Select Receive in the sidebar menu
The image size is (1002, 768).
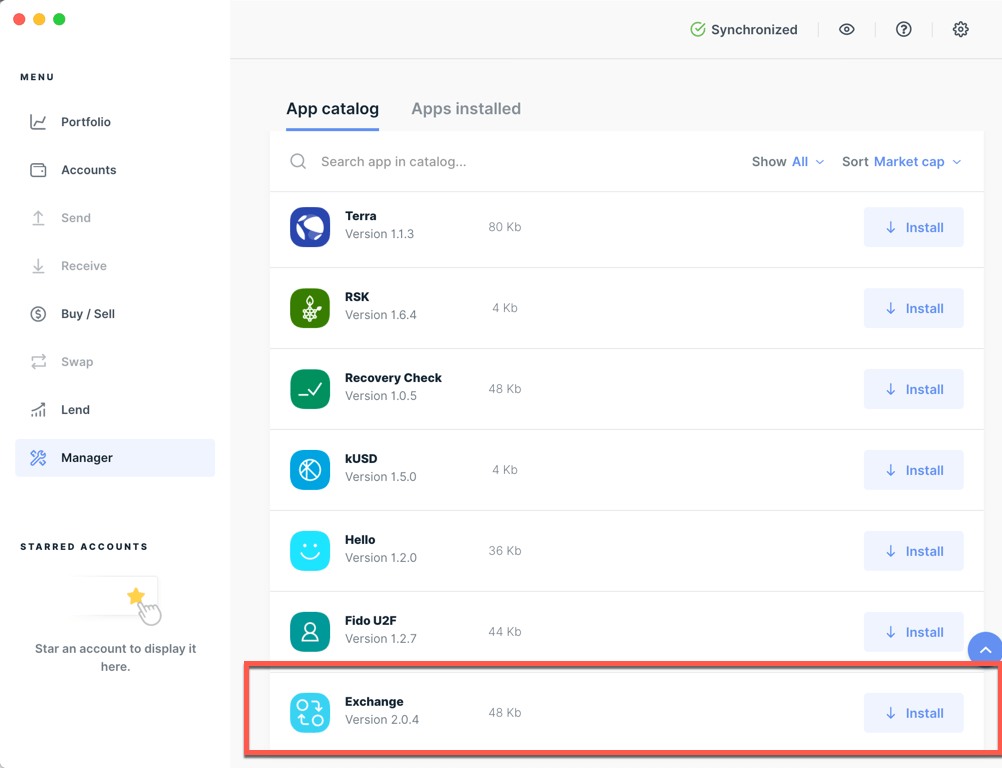[115, 266]
